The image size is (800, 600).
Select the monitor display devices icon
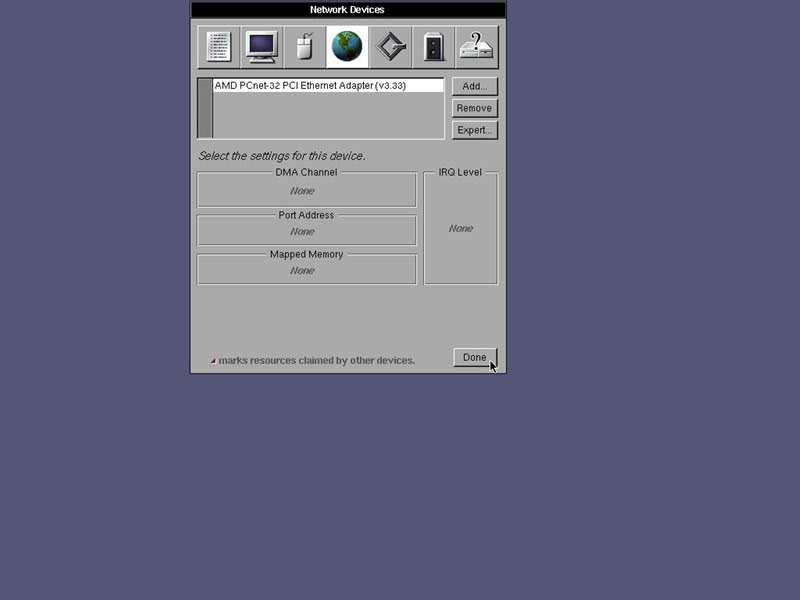(262, 47)
